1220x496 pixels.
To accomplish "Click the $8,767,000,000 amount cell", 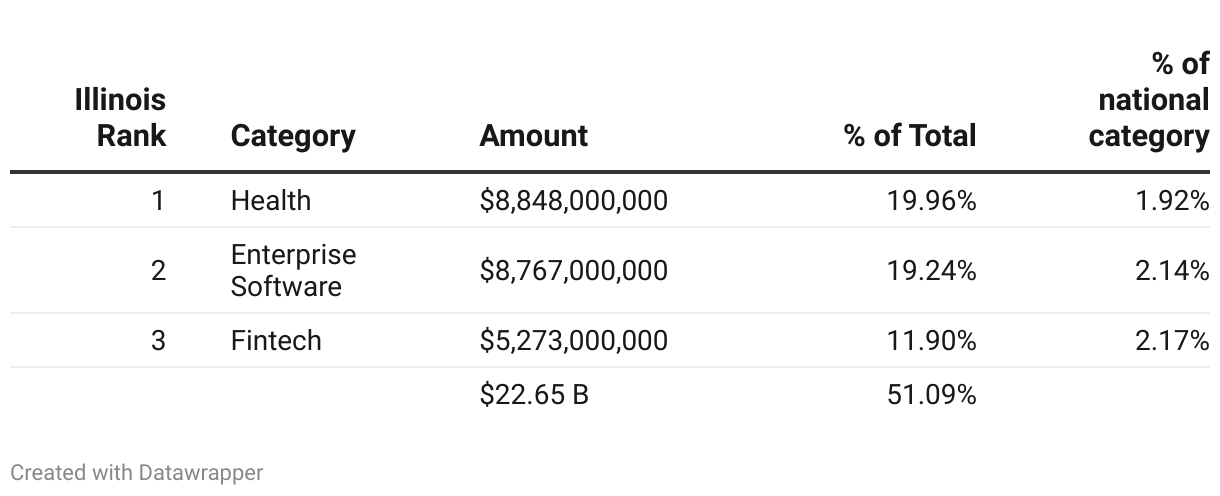I will tap(573, 270).
